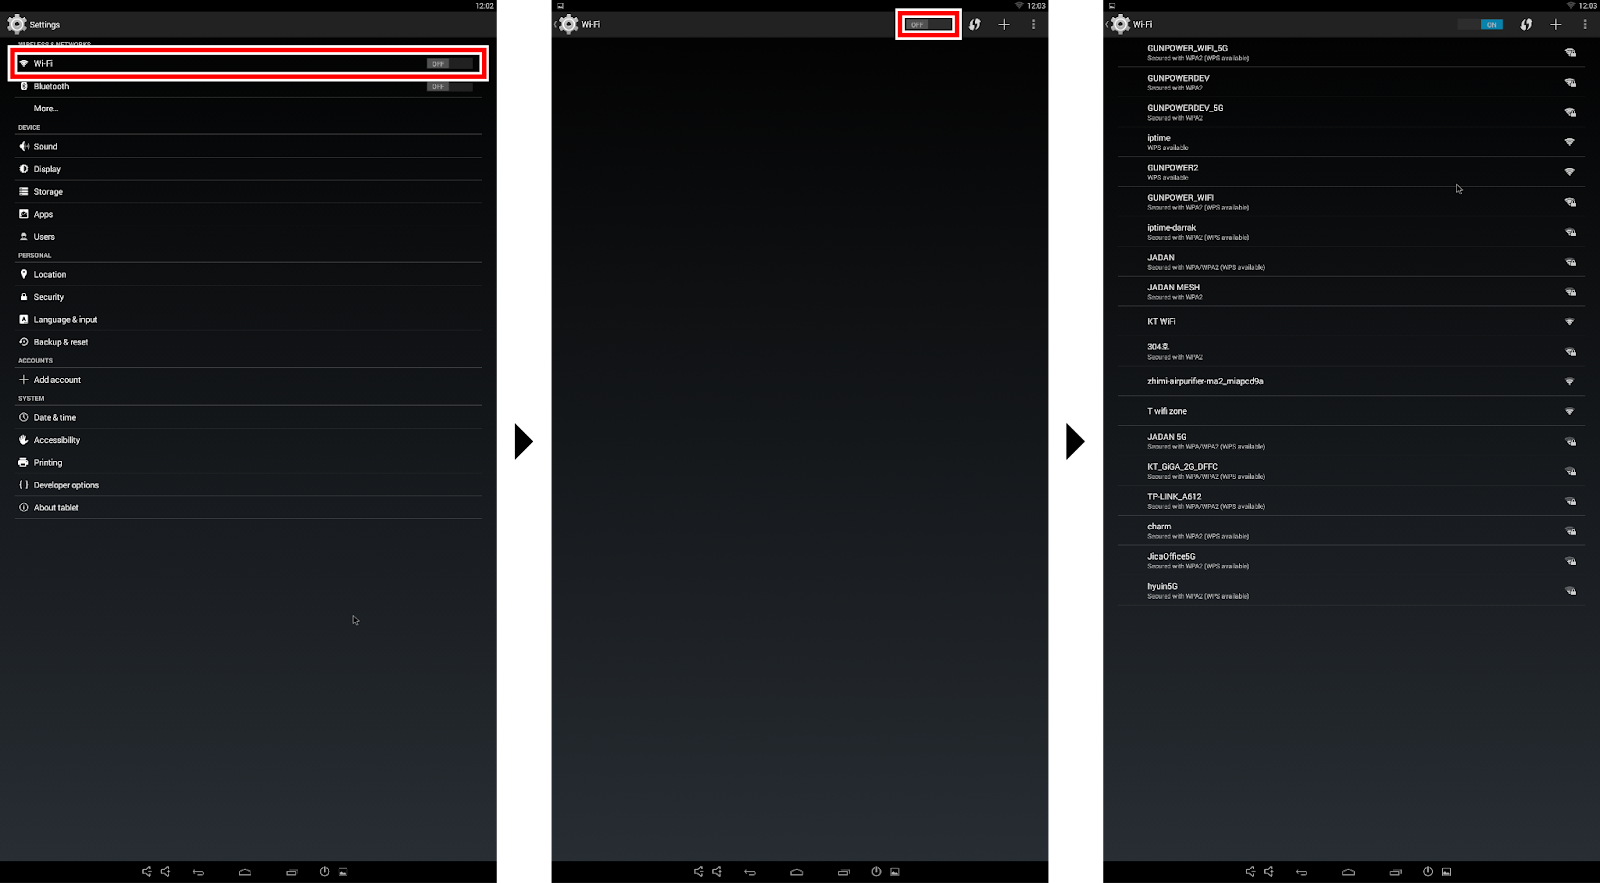Go back via gear icon in middle Wi-Fi screen
This screenshot has width=1600, height=883.
[x=568, y=24]
